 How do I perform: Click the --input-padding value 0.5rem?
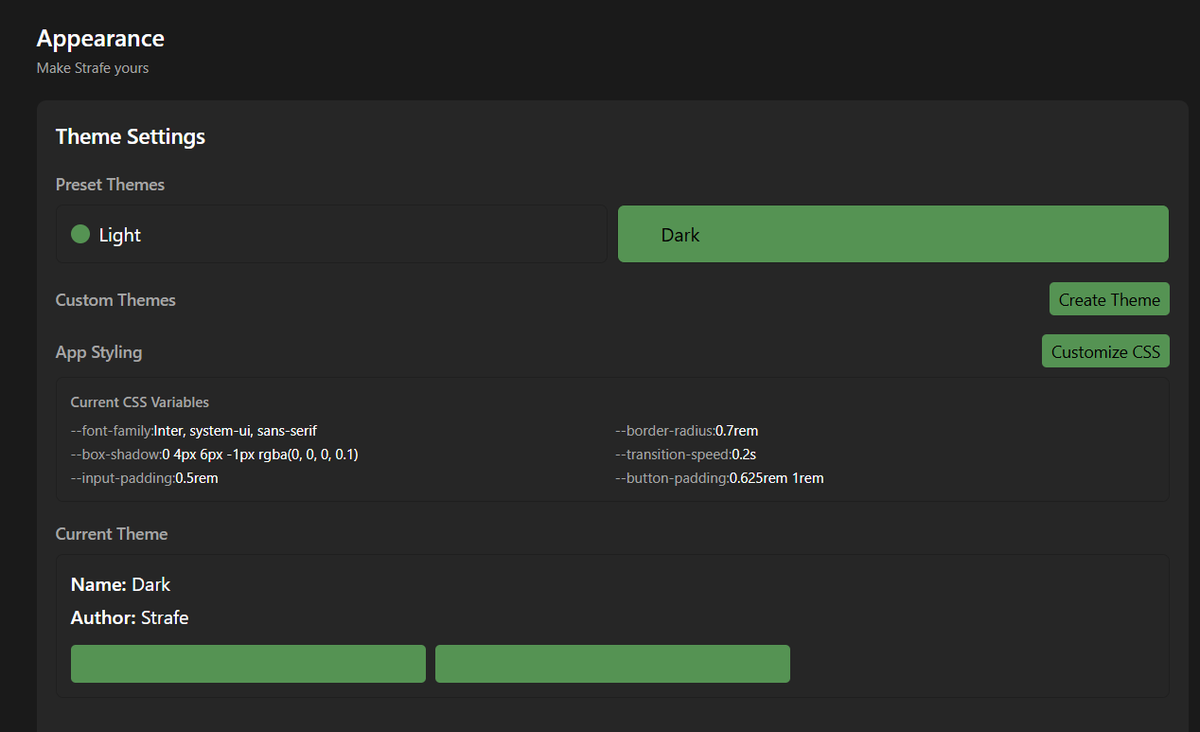coord(196,478)
